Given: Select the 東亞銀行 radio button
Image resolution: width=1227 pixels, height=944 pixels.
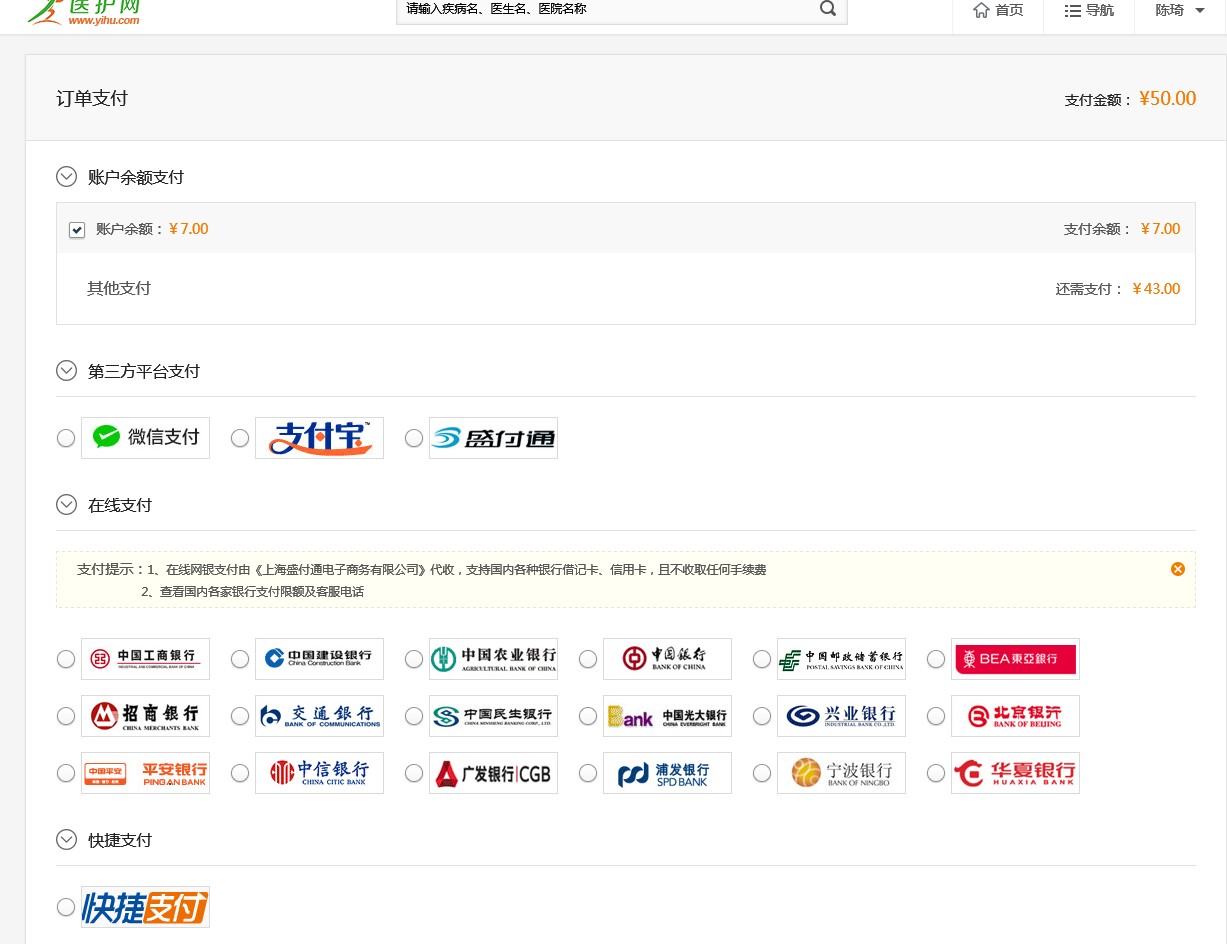Looking at the screenshot, I should tap(936, 659).
